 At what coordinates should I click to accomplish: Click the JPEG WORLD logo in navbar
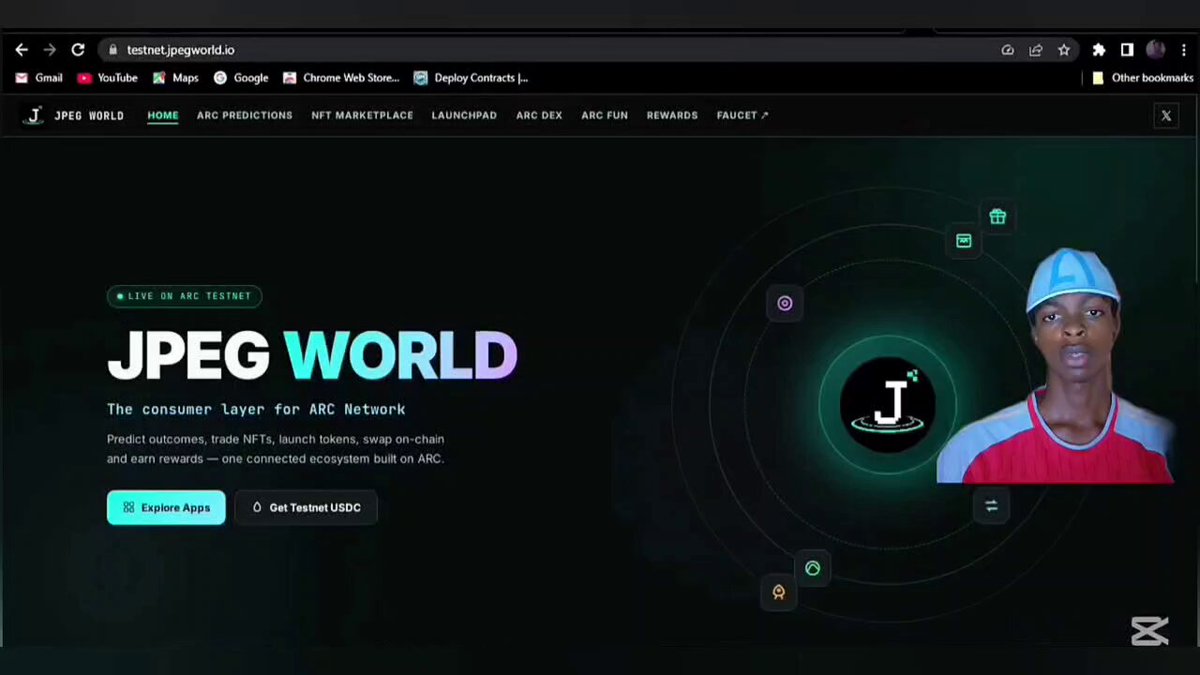pos(73,116)
